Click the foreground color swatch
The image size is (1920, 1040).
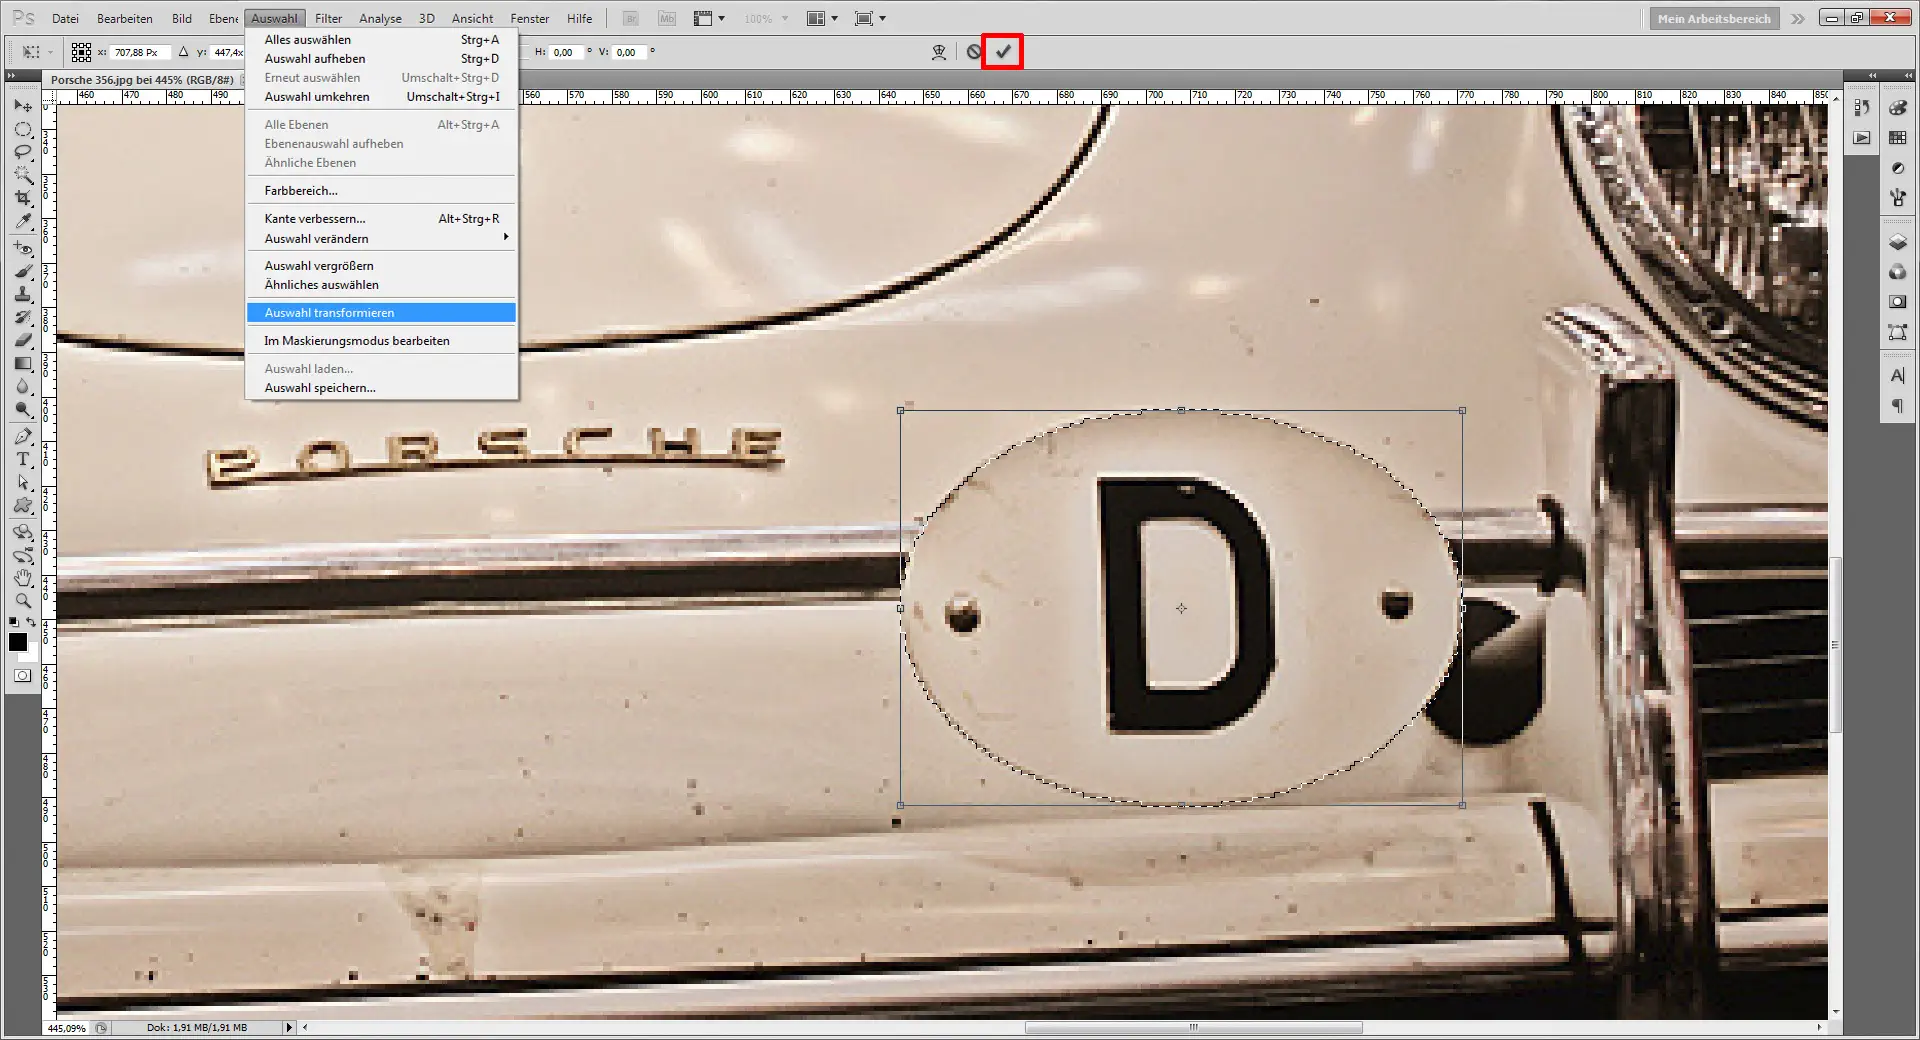(18, 641)
